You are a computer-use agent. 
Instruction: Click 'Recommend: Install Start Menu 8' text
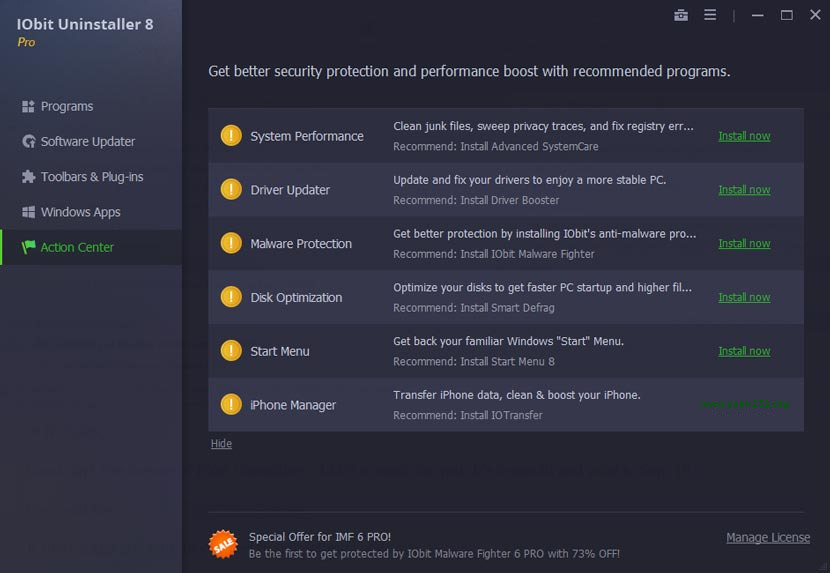tap(474, 362)
